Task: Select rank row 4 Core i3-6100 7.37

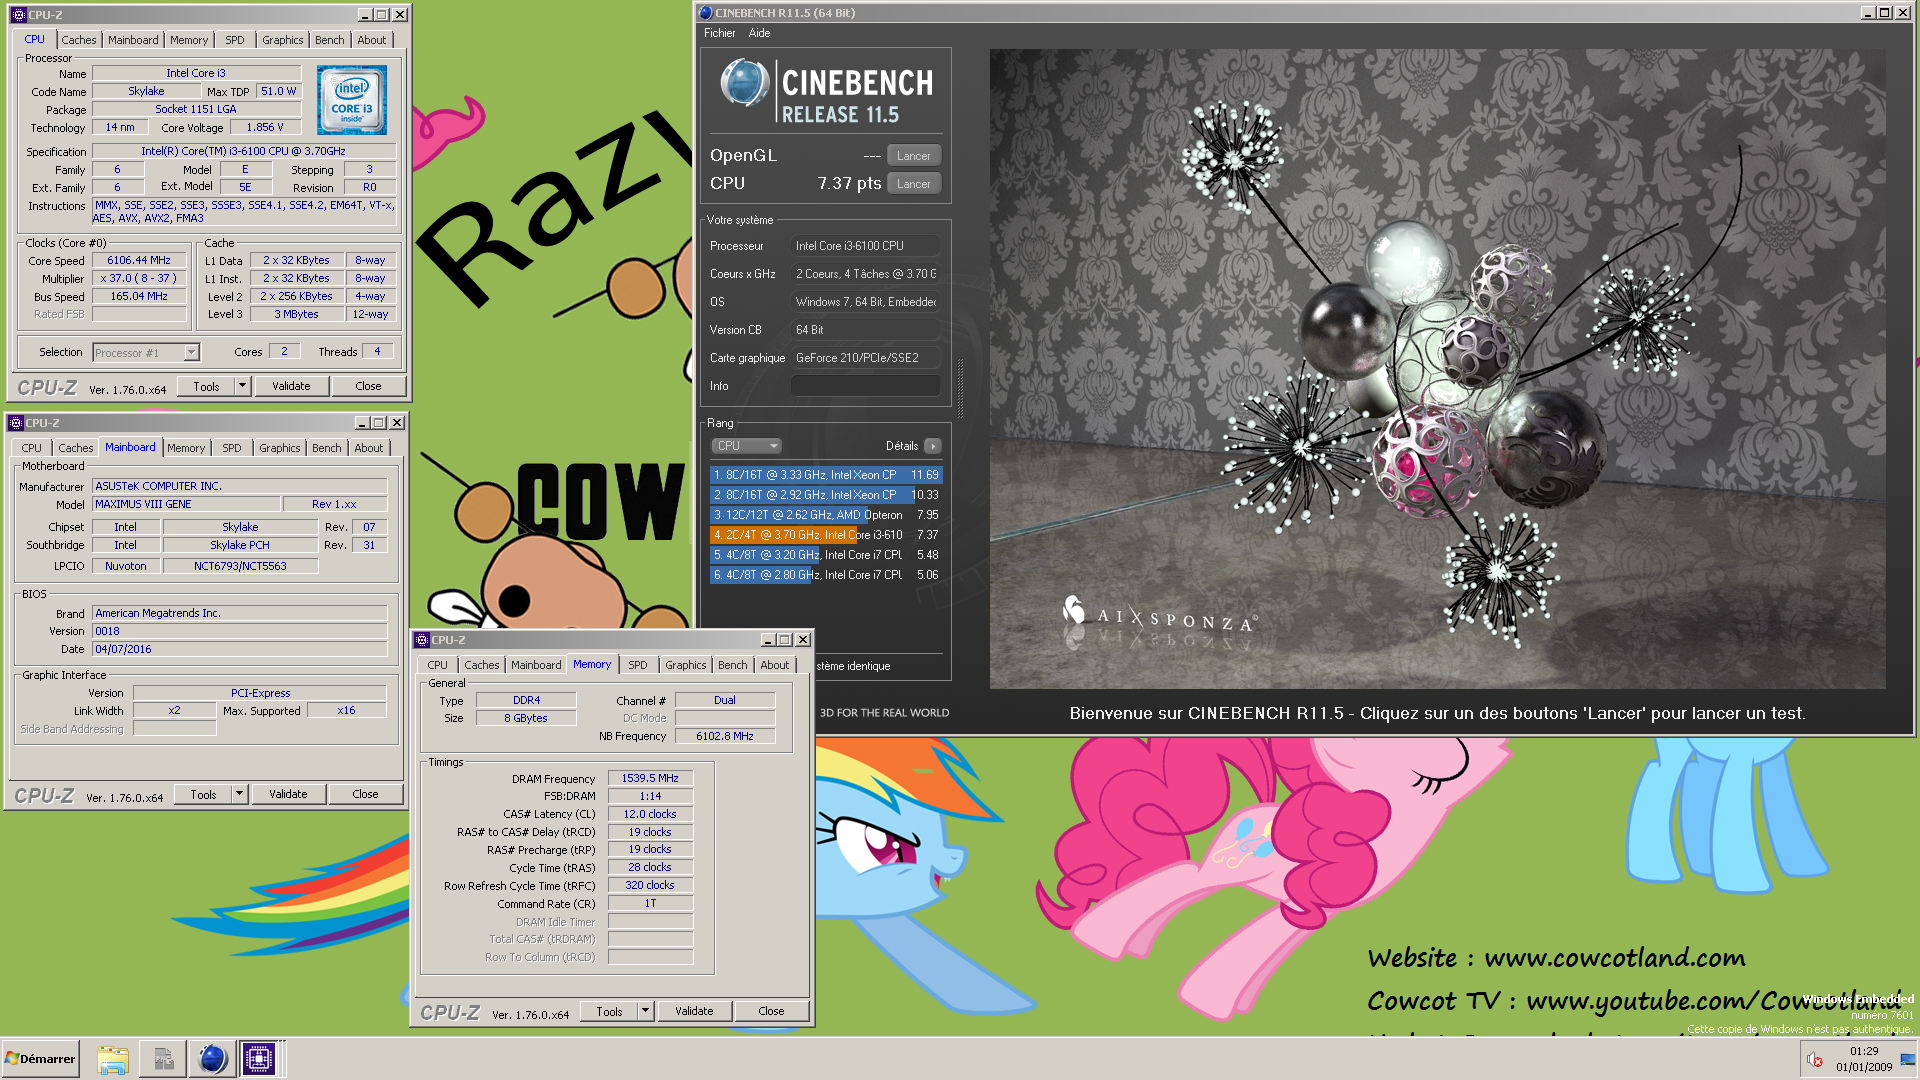Action: pos(825,535)
